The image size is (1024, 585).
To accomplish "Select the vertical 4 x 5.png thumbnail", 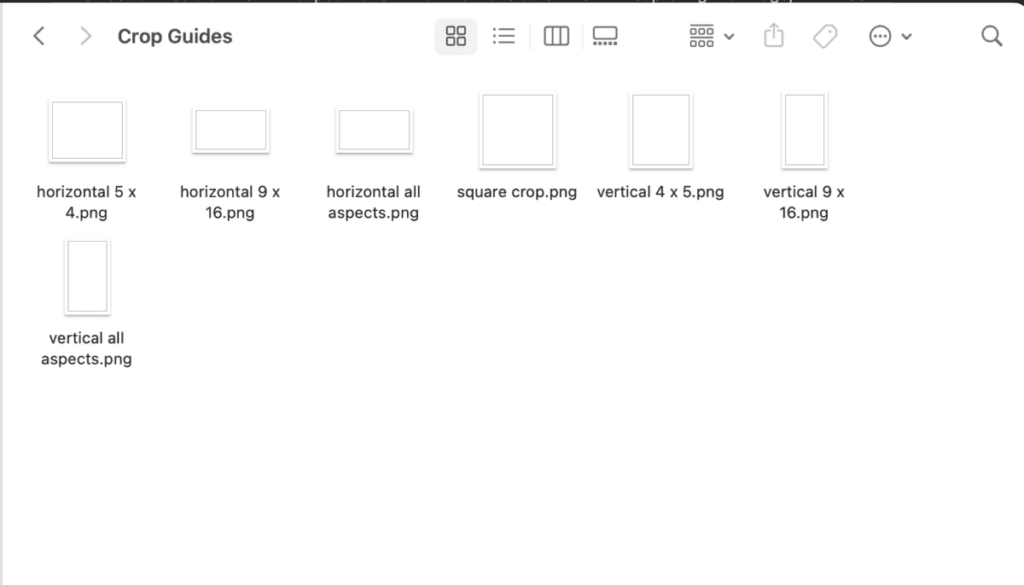I will tap(661, 131).
